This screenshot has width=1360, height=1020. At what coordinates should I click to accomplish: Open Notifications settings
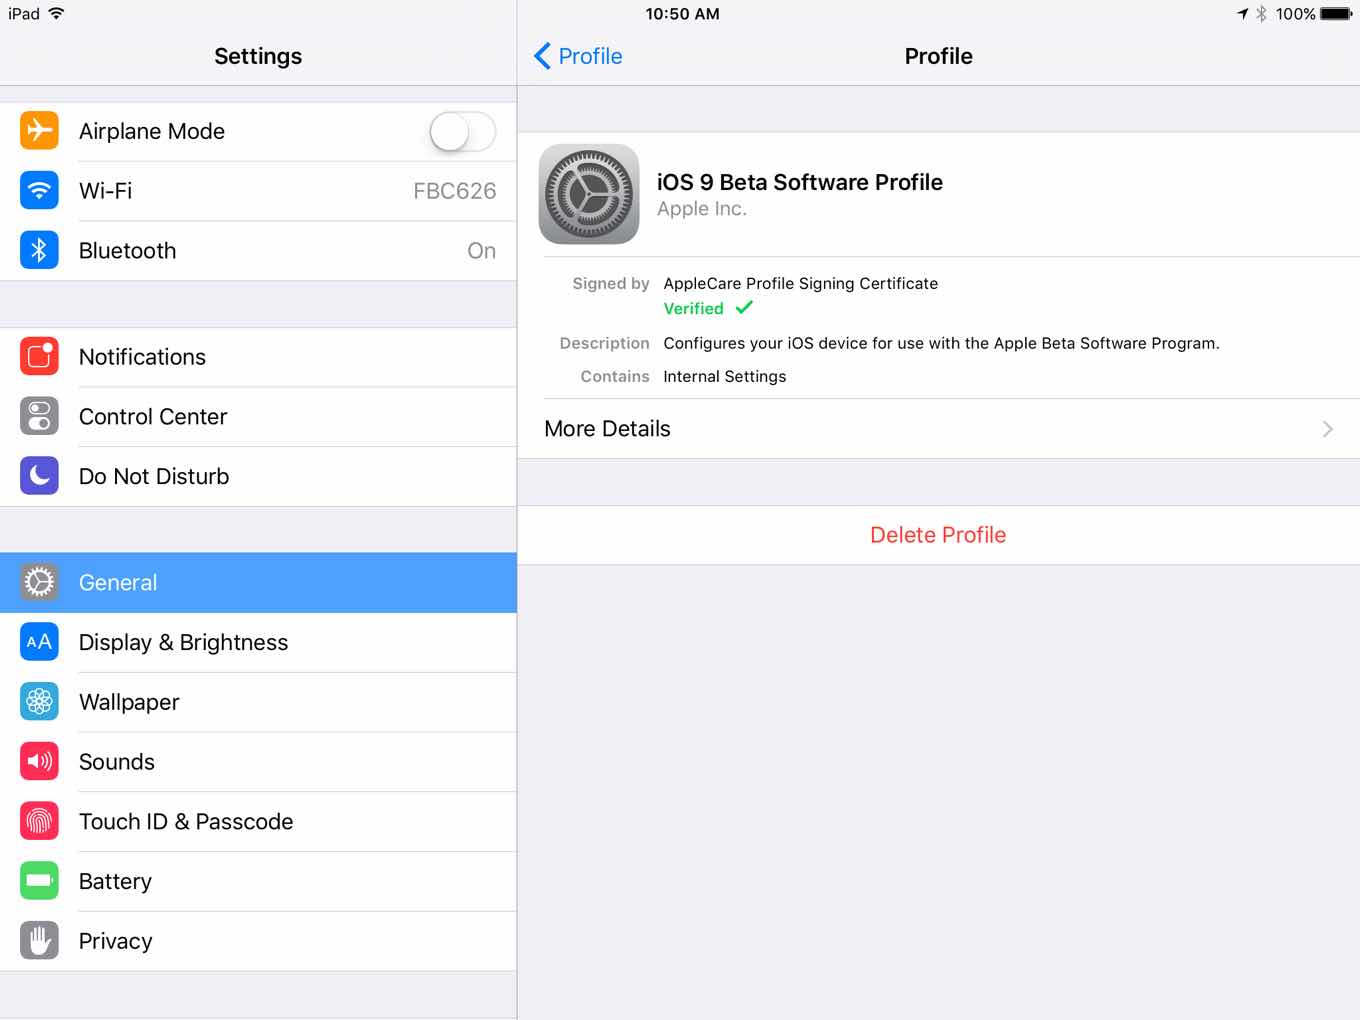[x=258, y=357]
